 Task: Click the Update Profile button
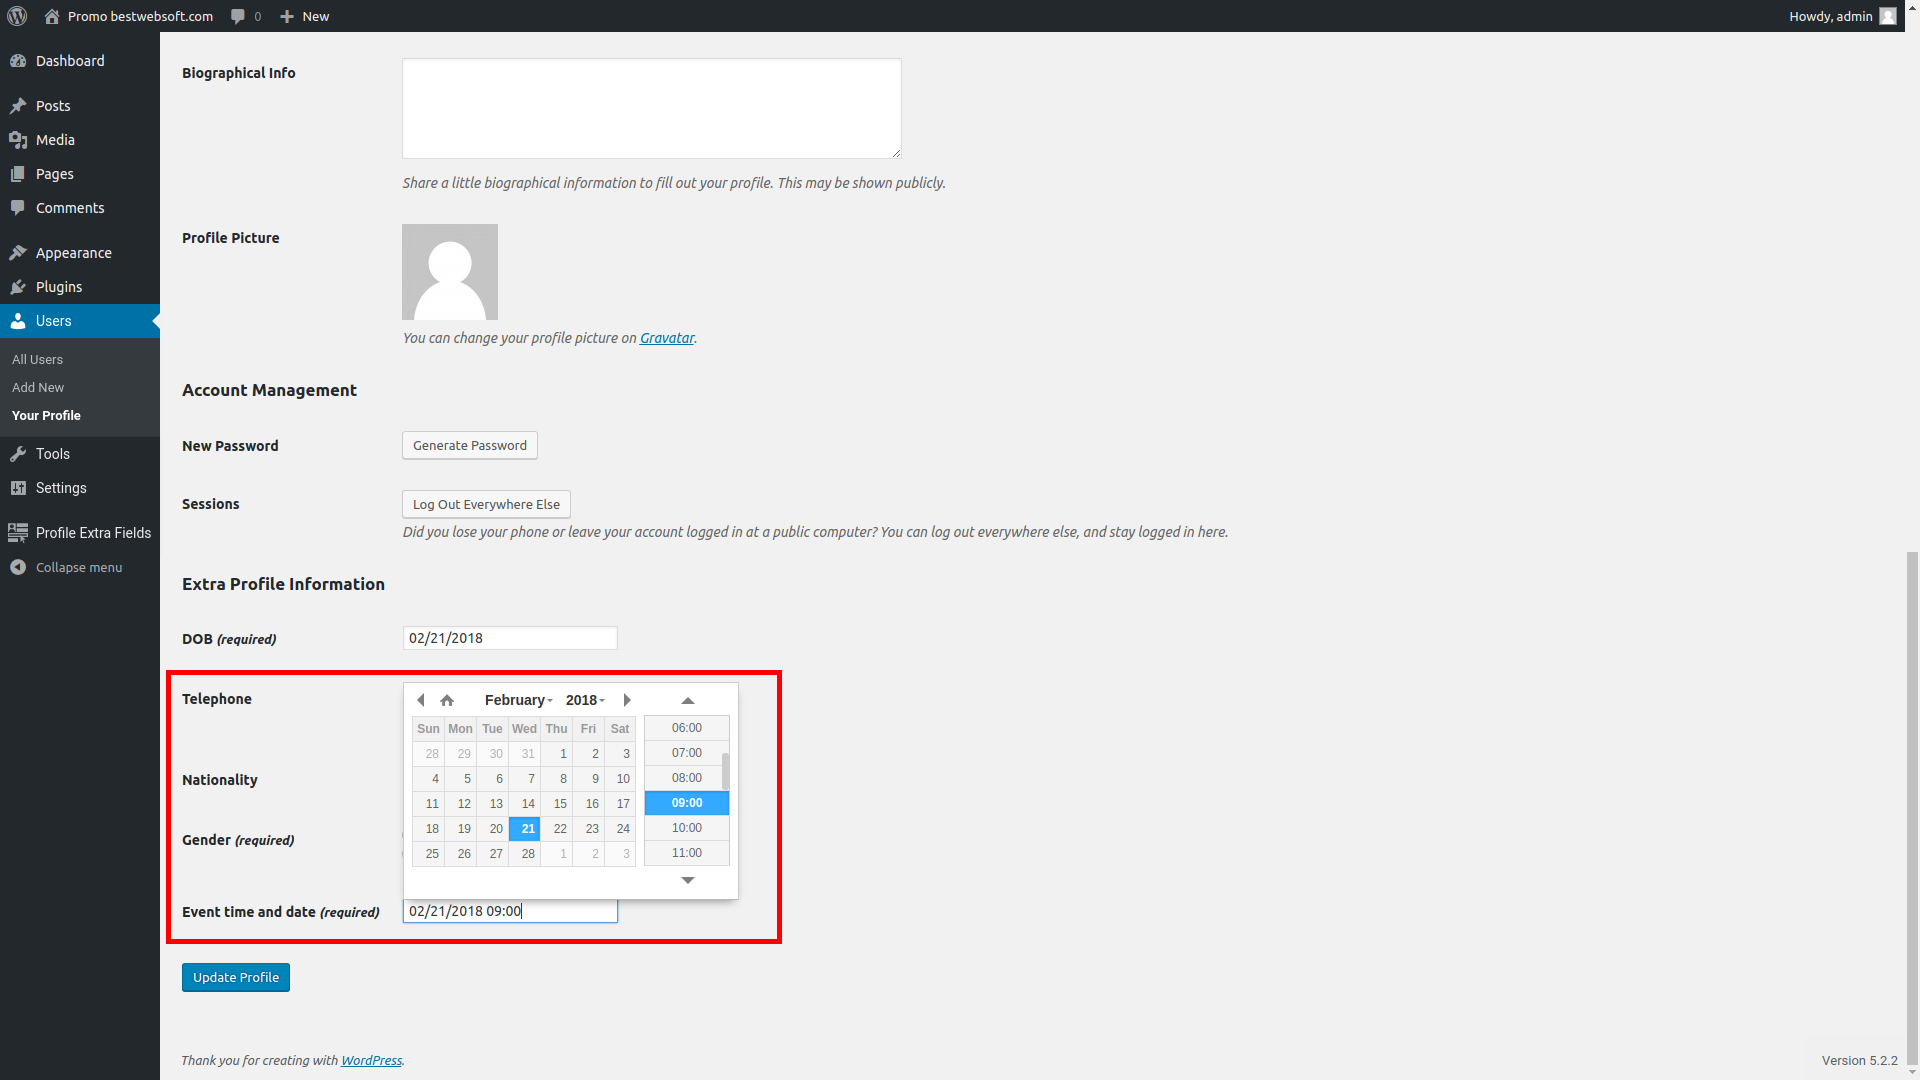point(235,976)
